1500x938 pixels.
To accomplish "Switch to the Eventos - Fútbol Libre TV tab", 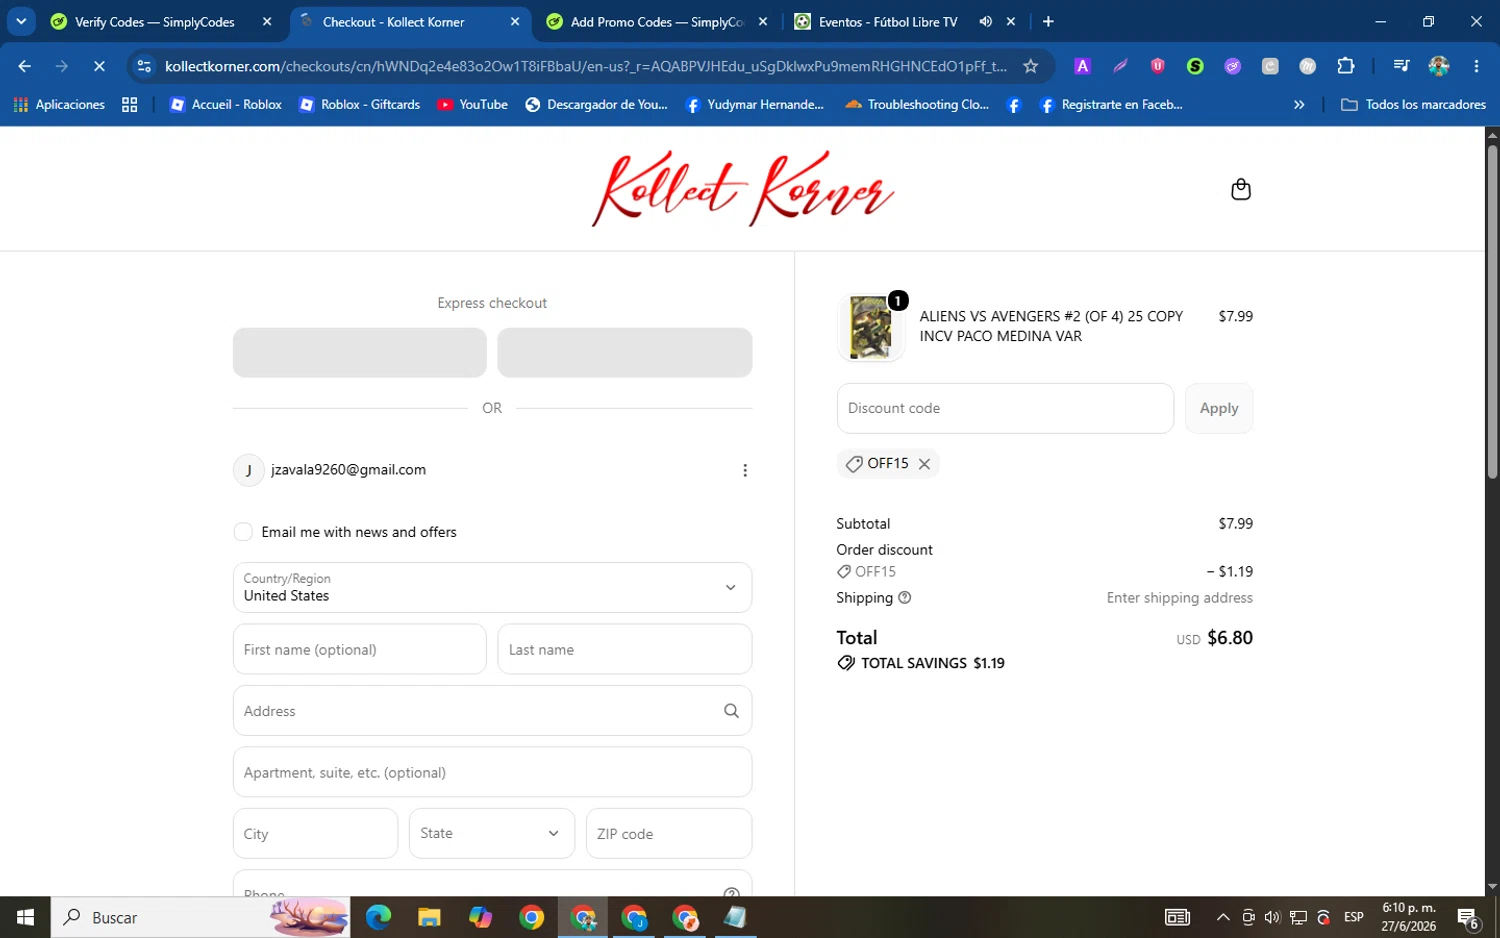I will pyautogui.click(x=887, y=21).
